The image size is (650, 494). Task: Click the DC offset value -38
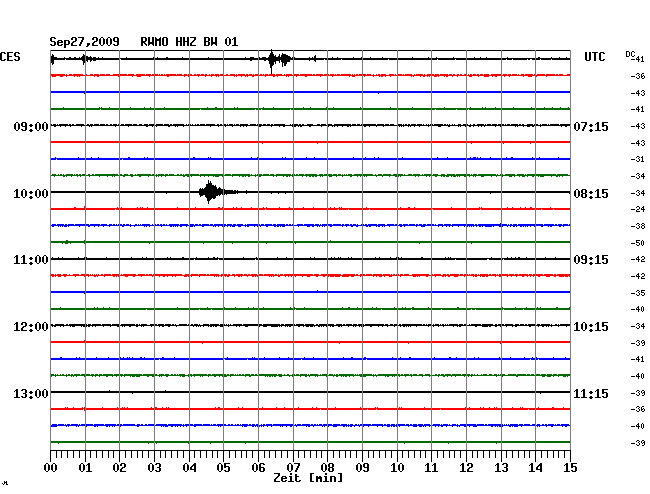(x=638, y=226)
